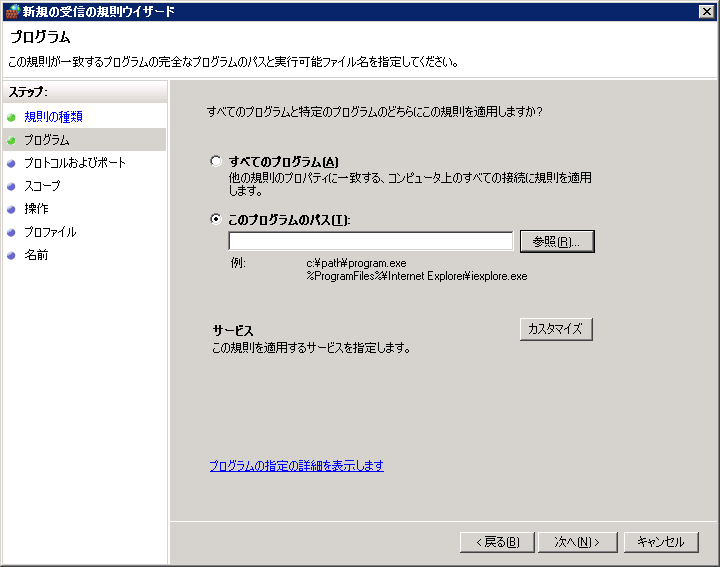Screen dimensions: 720x567
Task: Click the green bullet beside 規則の種類
Action: 12,117
